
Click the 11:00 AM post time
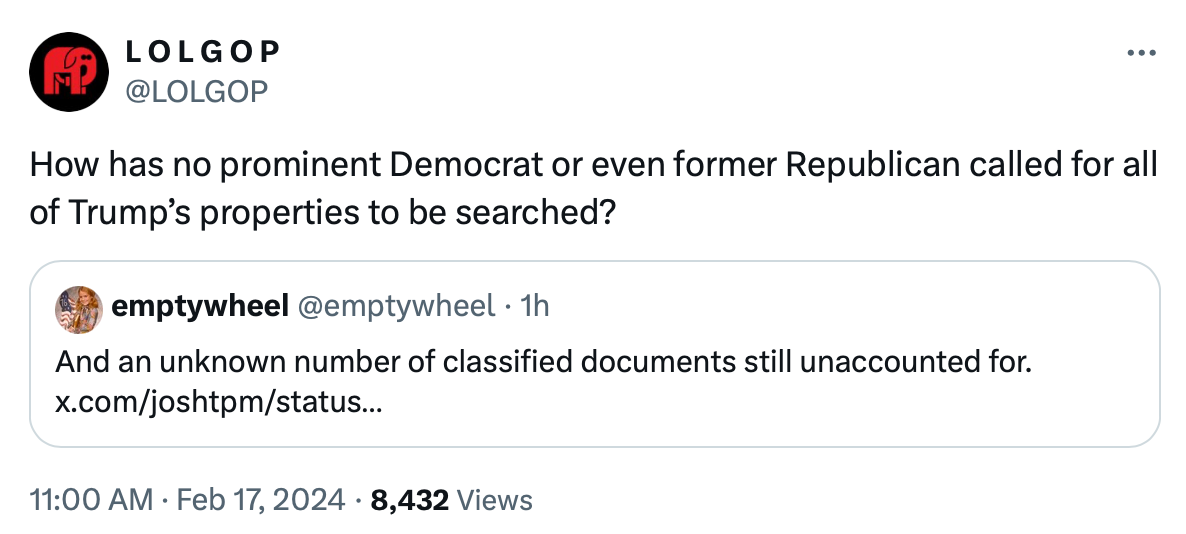point(92,499)
